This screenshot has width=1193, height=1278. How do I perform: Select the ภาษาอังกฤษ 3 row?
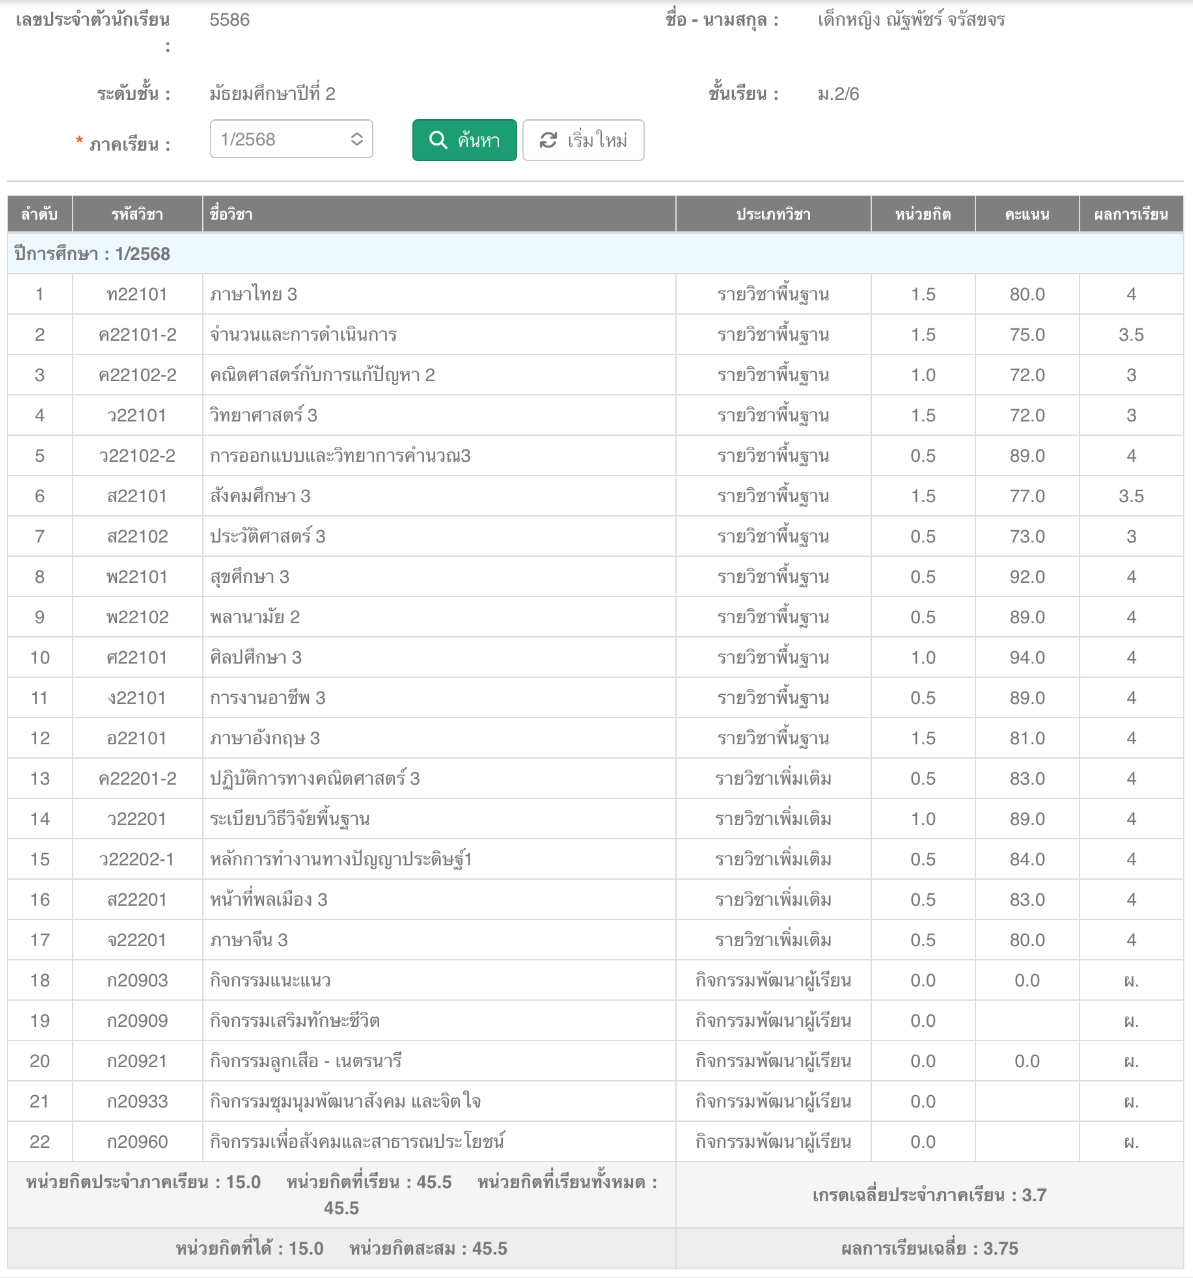click(x=265, y=739)
